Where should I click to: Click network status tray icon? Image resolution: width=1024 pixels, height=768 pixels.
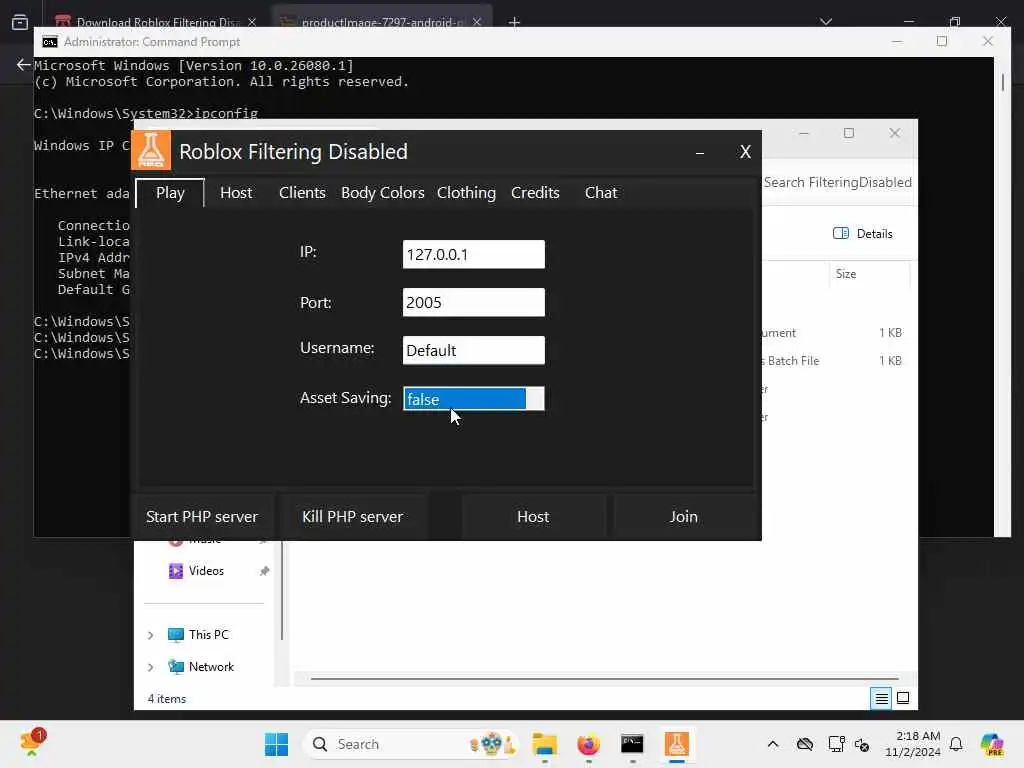pos(835,744)
